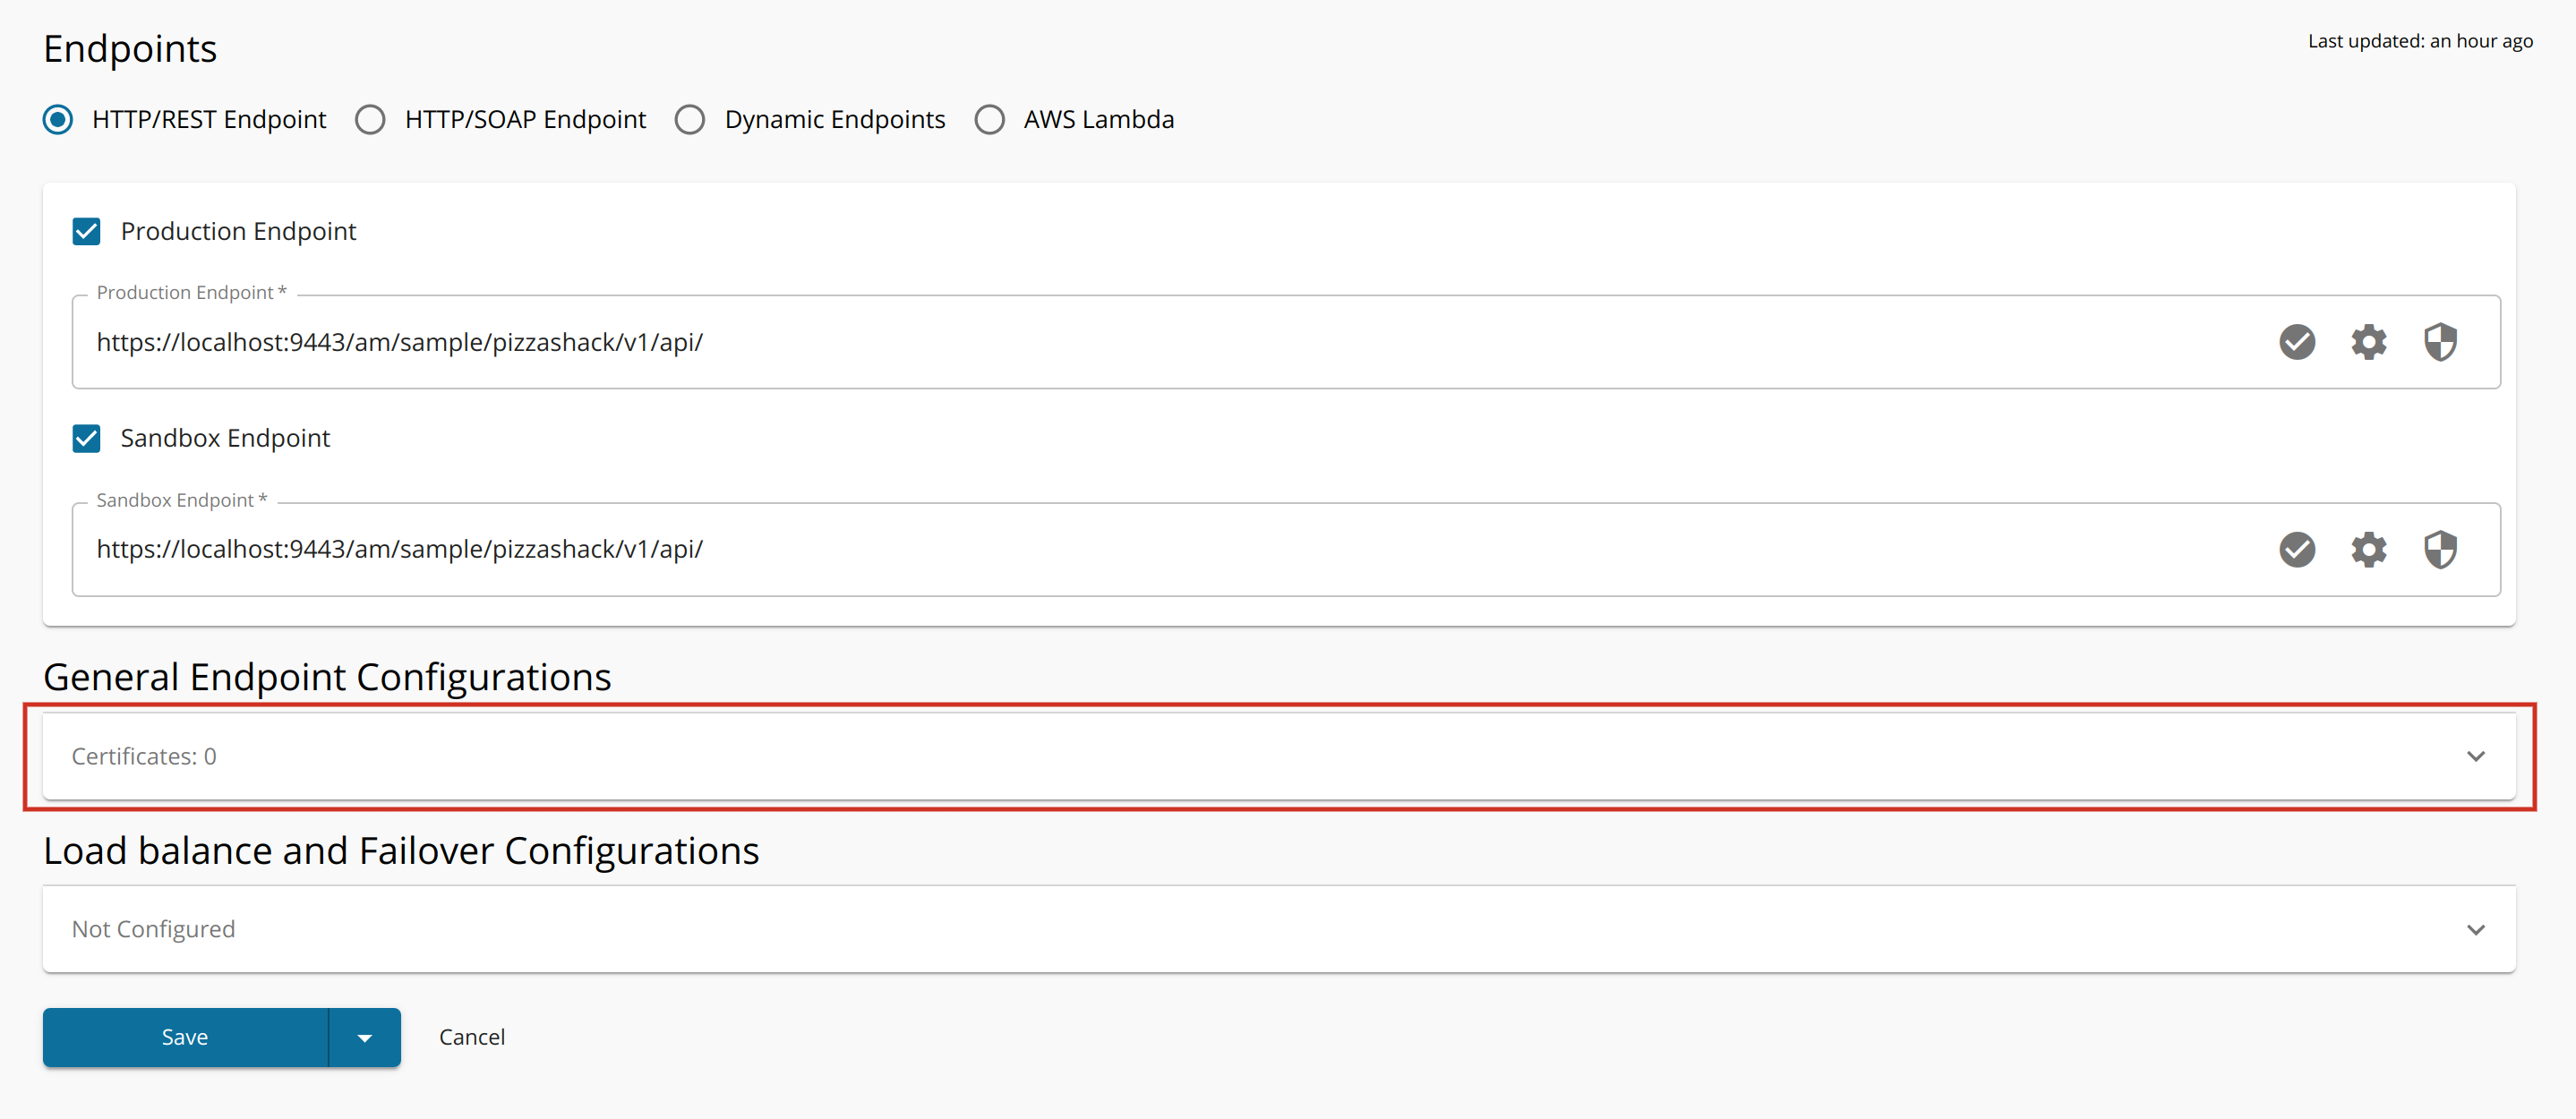Image resolution: width=2576 pixels, height=1119 pixels.
Task: Open sandbox endpoint advanced settings gear
Action: click(2369, 549)
